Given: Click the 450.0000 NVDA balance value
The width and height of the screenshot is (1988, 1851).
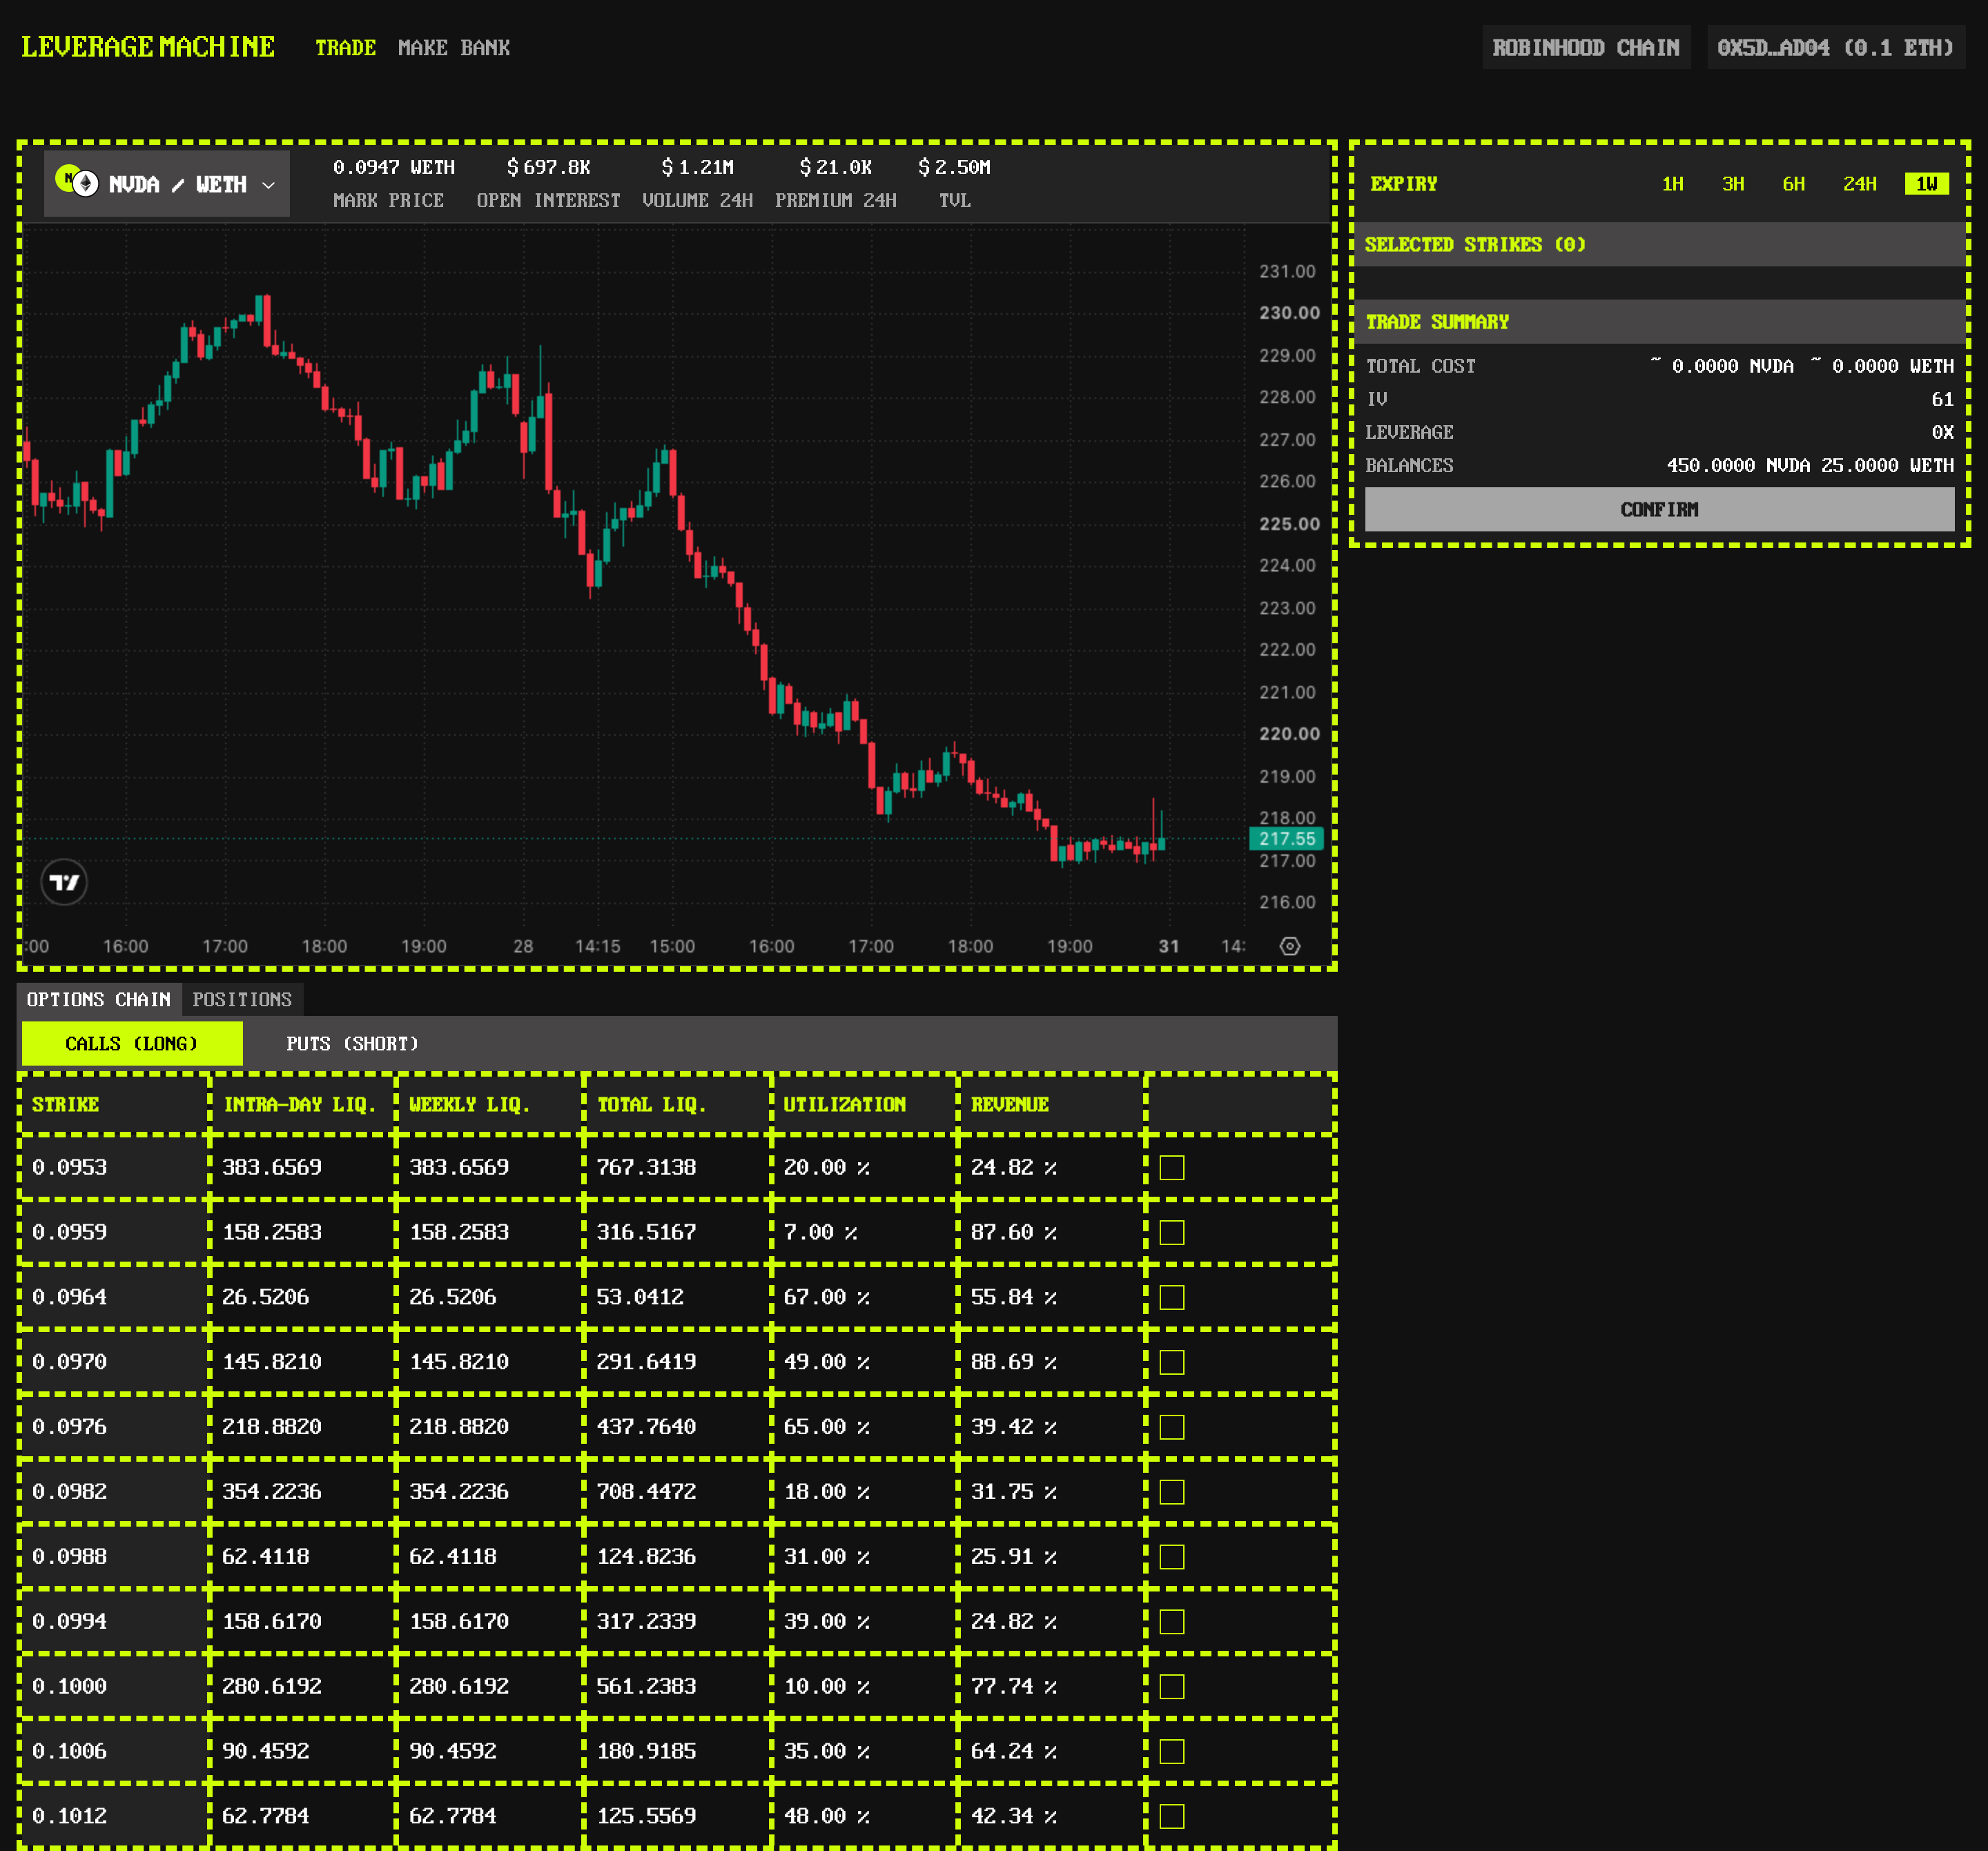Looking at the screenshot, I should click(1738, 465).
